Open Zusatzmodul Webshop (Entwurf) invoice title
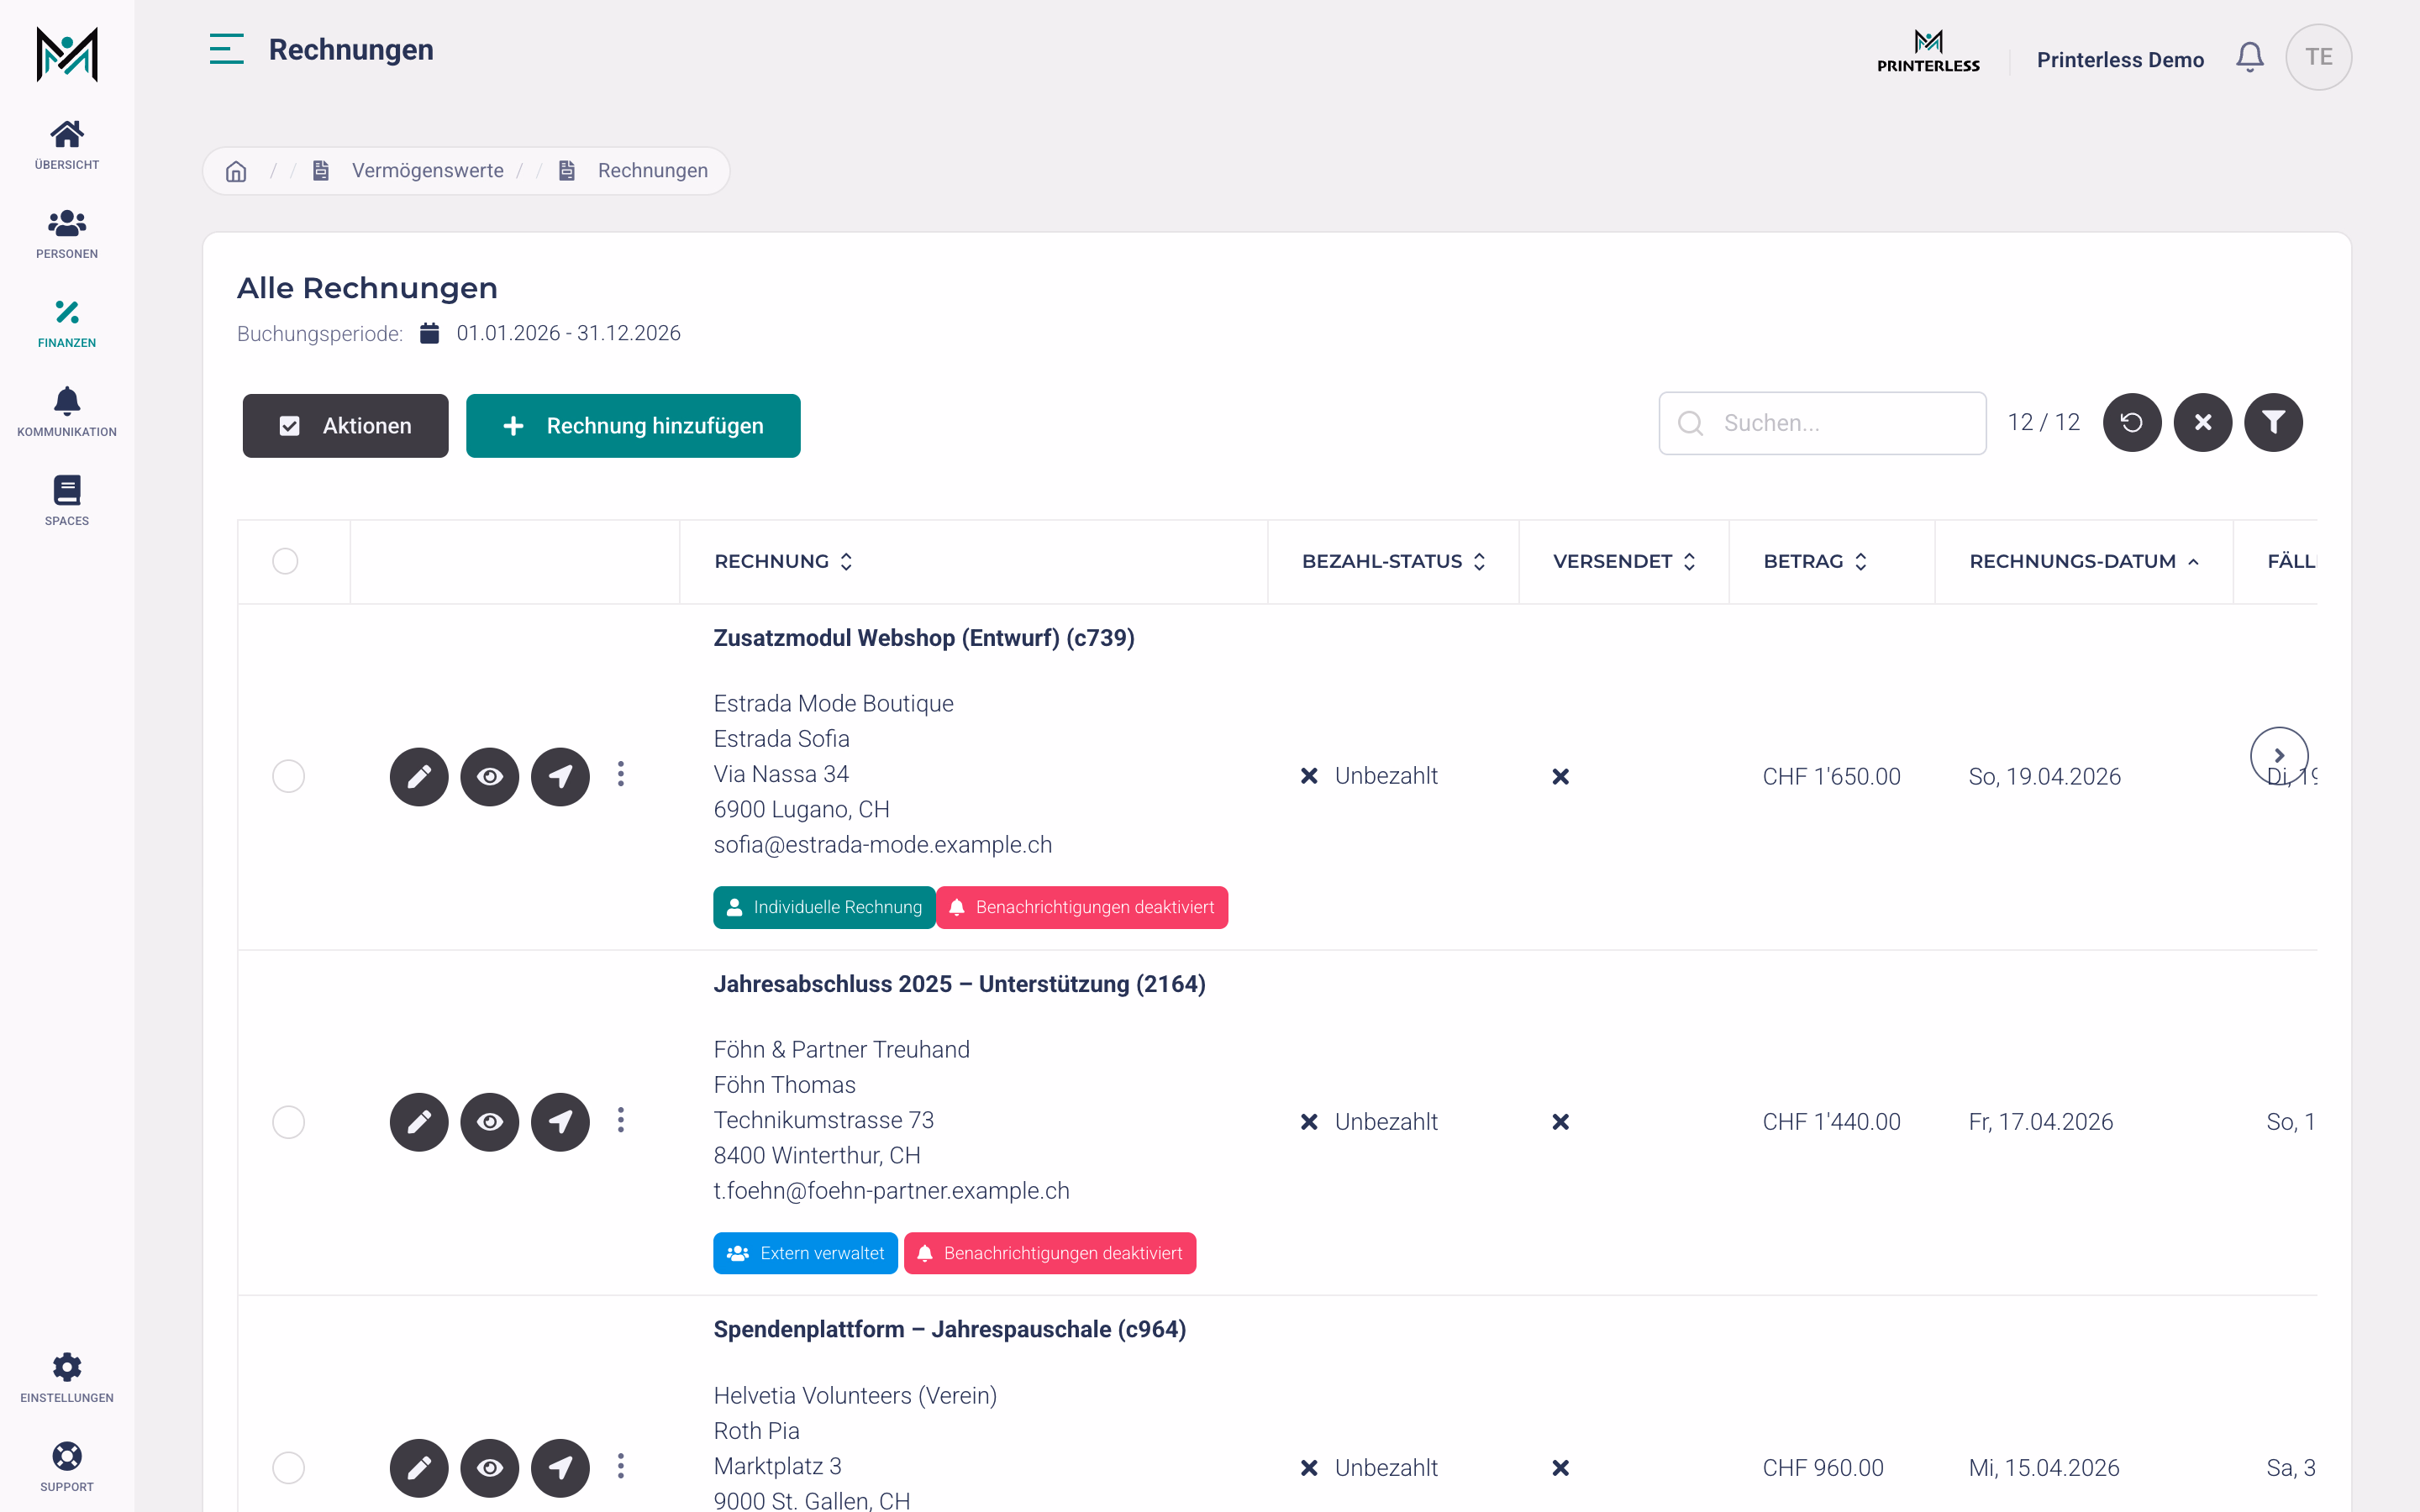 924,638
